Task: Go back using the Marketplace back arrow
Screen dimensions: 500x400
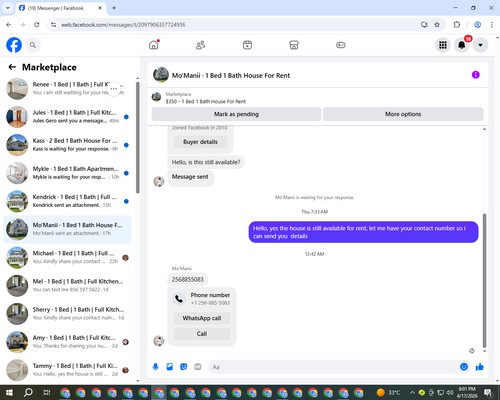Action: [x=12, y=67]
